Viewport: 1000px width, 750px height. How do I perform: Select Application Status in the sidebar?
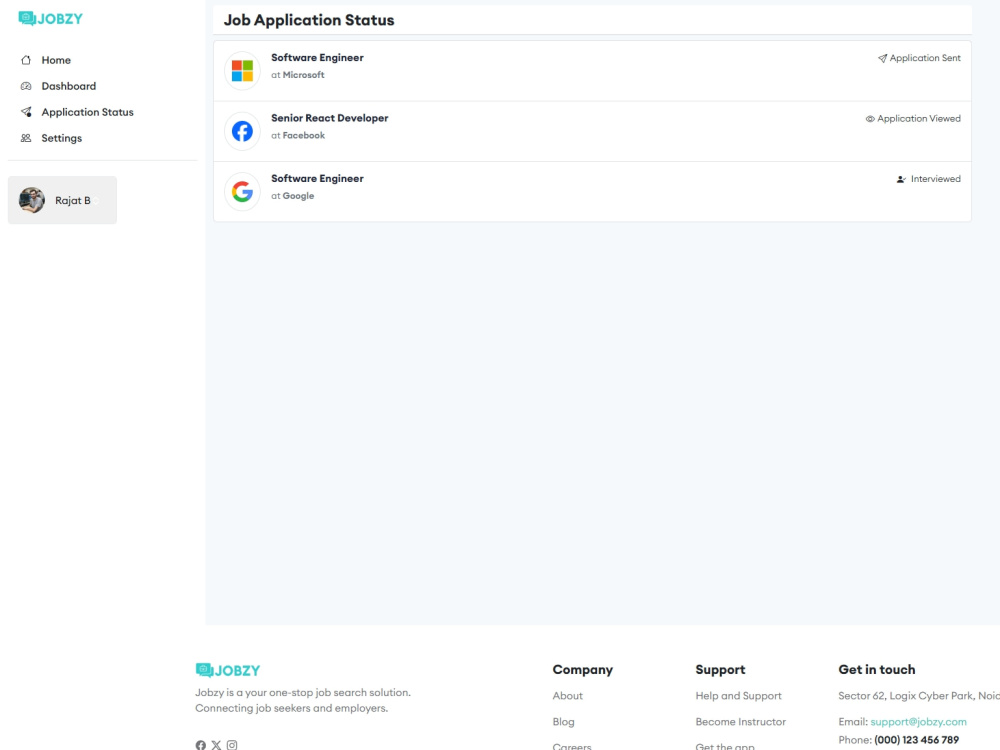click(87, 112)
